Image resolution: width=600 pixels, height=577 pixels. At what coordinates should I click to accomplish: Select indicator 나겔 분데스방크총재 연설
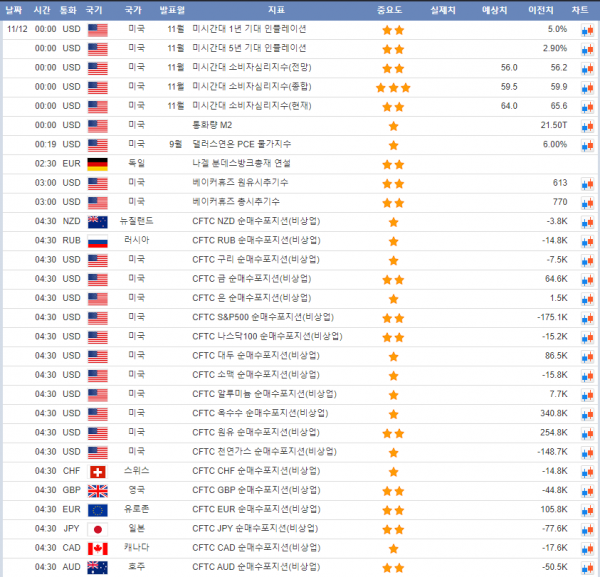[241, 164]
